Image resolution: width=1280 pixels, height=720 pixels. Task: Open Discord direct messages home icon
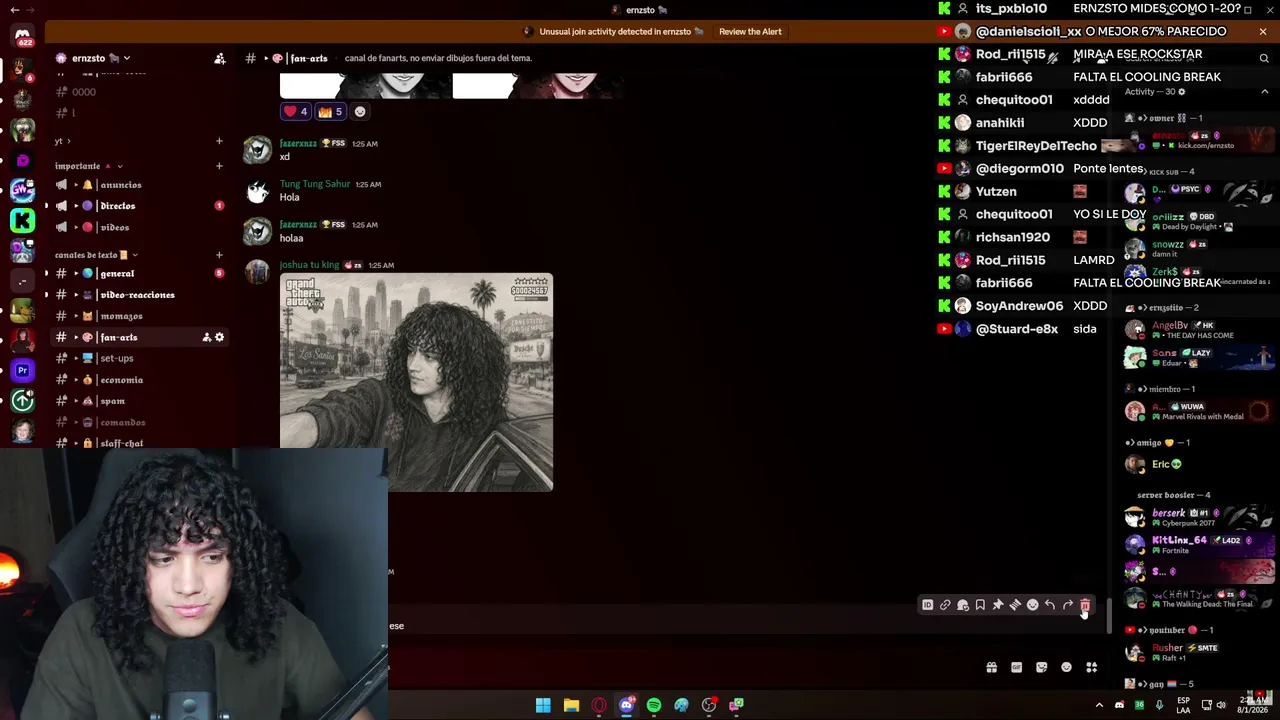click(22, 37)
